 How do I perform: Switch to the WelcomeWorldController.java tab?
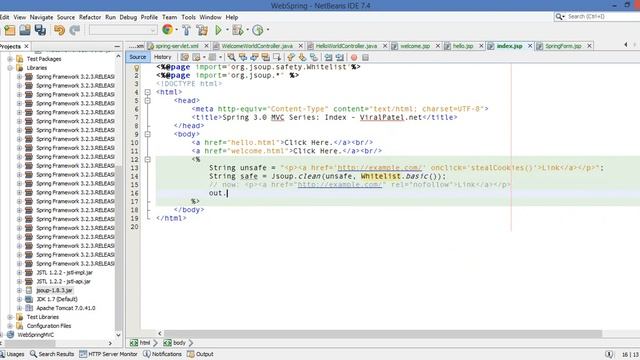pos(257,46)
